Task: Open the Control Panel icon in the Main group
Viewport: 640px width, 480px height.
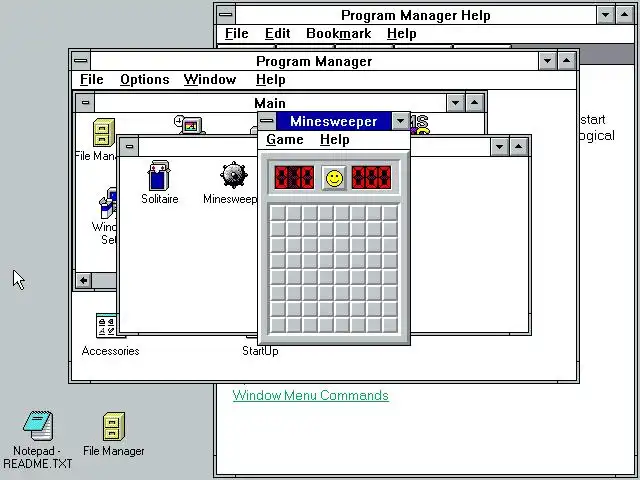Action: (190, 124)
